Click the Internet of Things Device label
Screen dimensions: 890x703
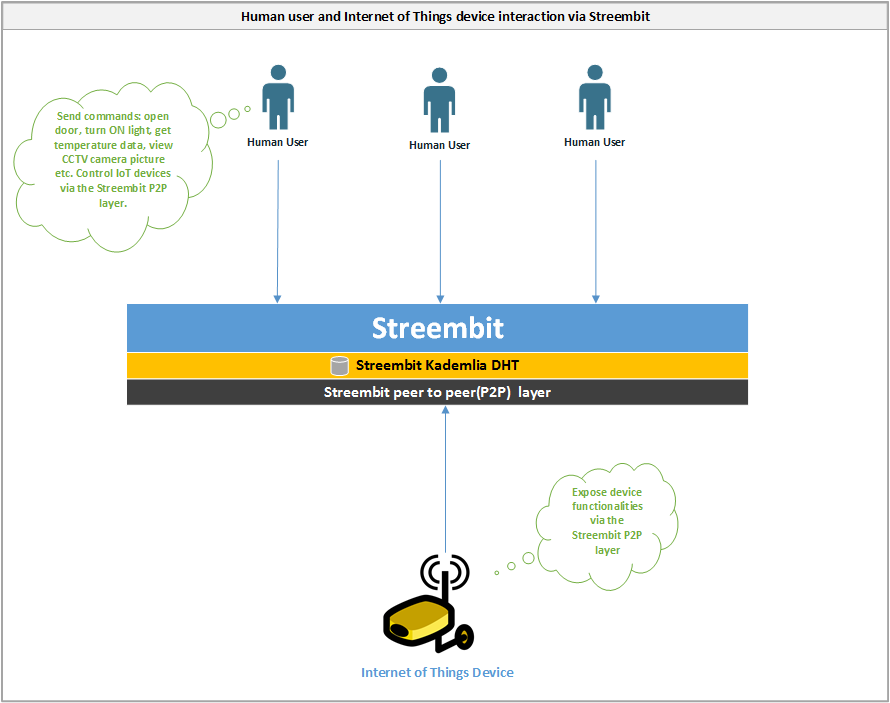(437, 672)
